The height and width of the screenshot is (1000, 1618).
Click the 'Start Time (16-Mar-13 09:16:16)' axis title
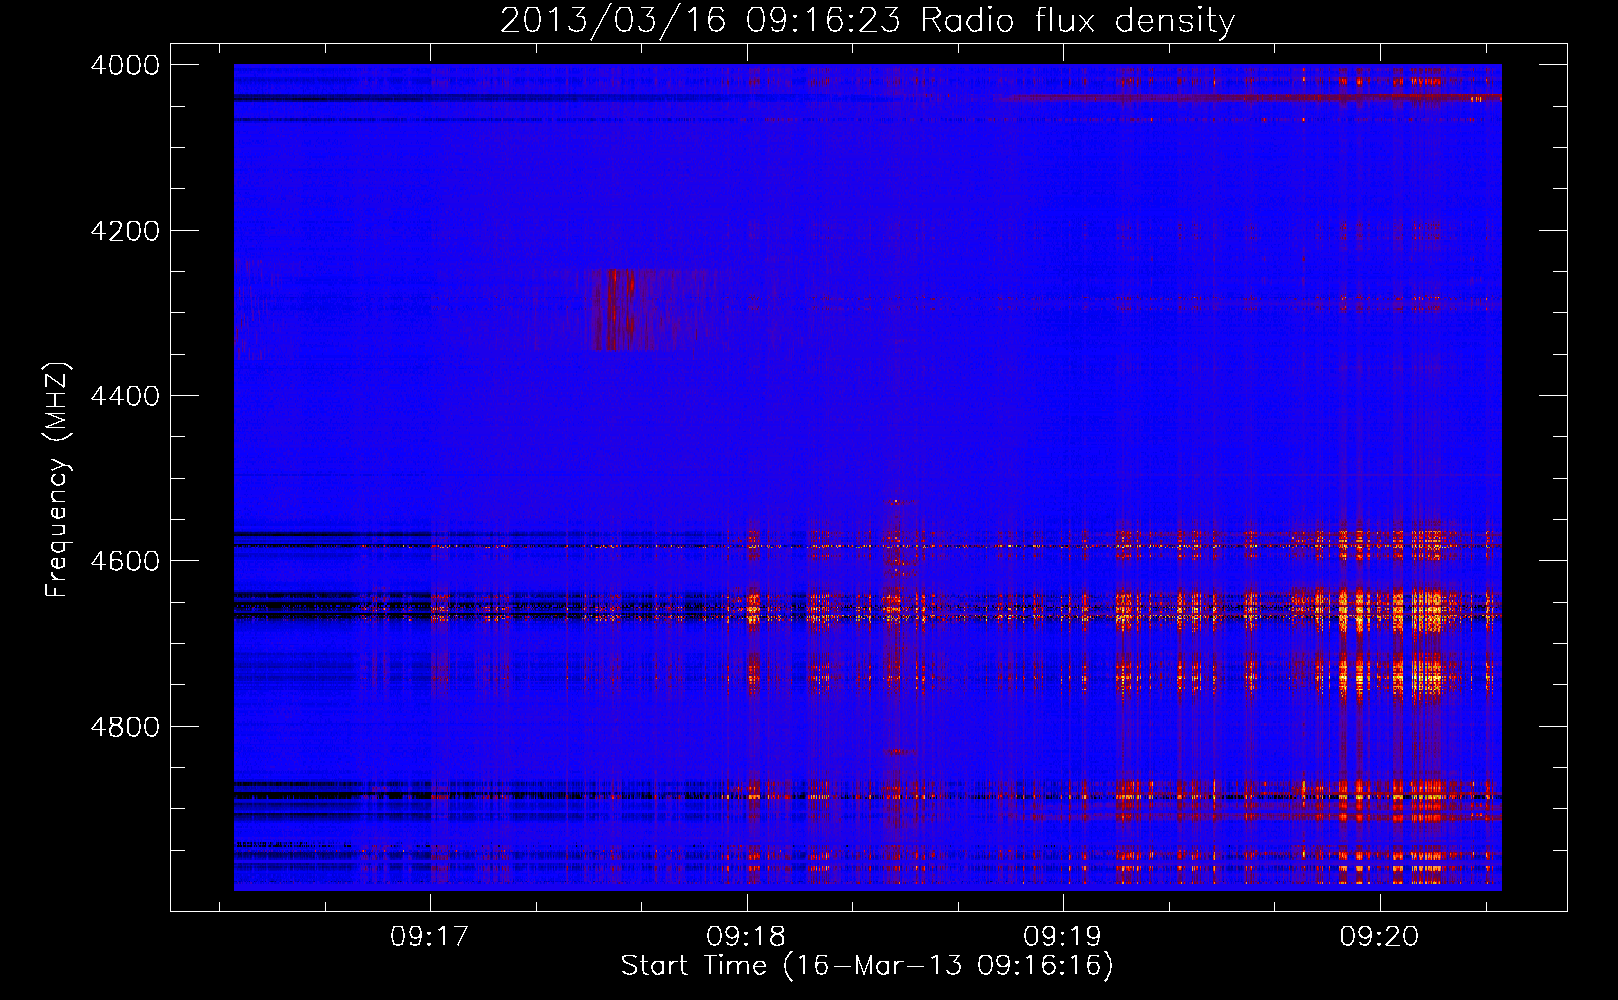click(x=867, y=966)
